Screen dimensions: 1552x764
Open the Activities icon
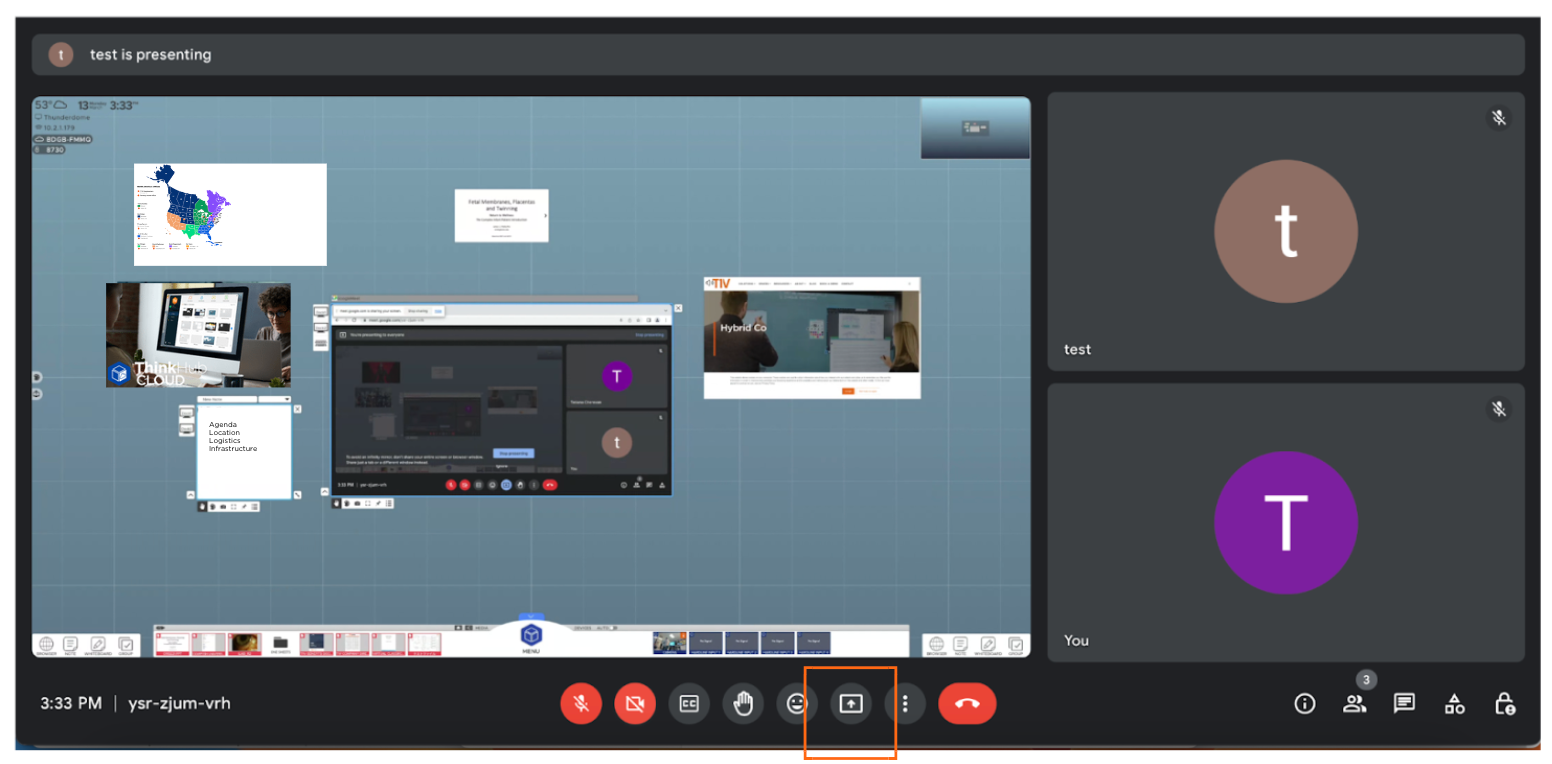pyautogui.click(x=1455, y=703)
